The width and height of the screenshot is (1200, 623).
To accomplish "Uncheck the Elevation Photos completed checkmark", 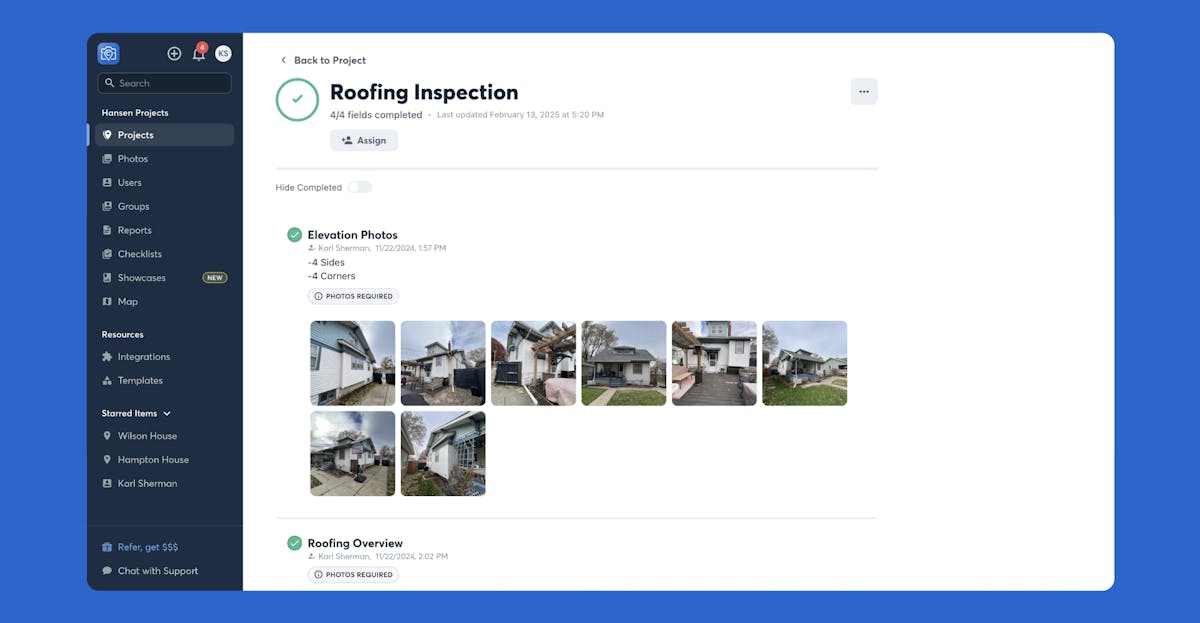I will 294,235.
